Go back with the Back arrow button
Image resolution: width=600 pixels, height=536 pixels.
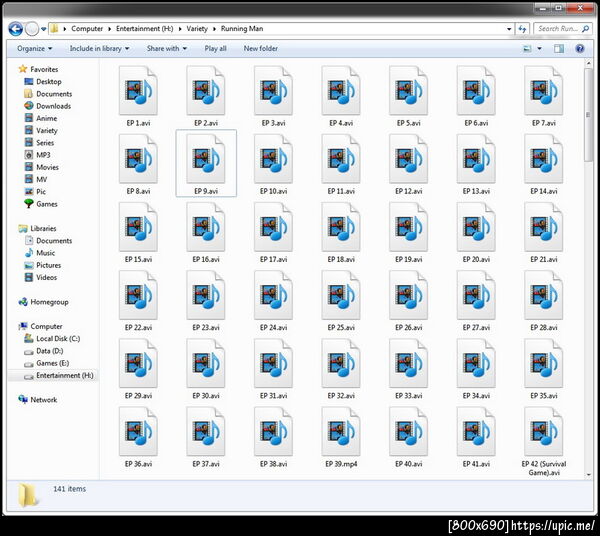click(16, 29)
